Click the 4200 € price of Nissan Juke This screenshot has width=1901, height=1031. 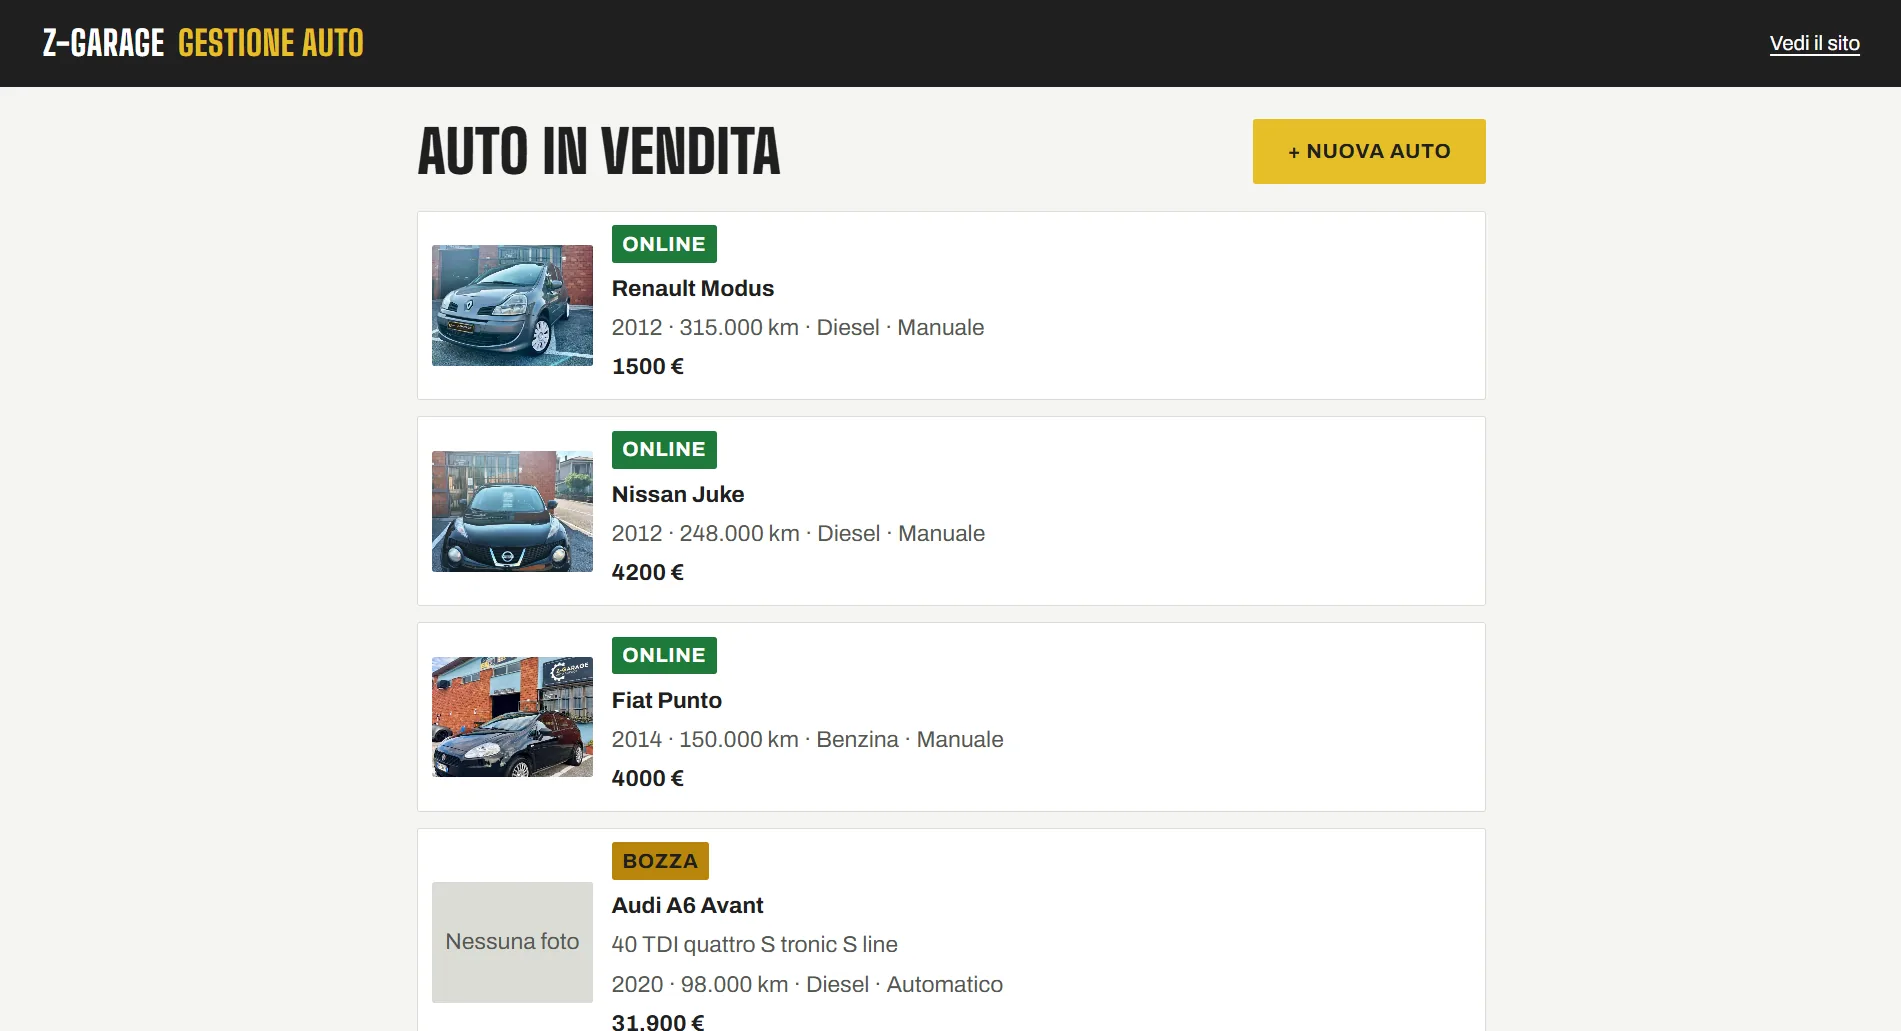pyautogui.click(x=648, y=572)
